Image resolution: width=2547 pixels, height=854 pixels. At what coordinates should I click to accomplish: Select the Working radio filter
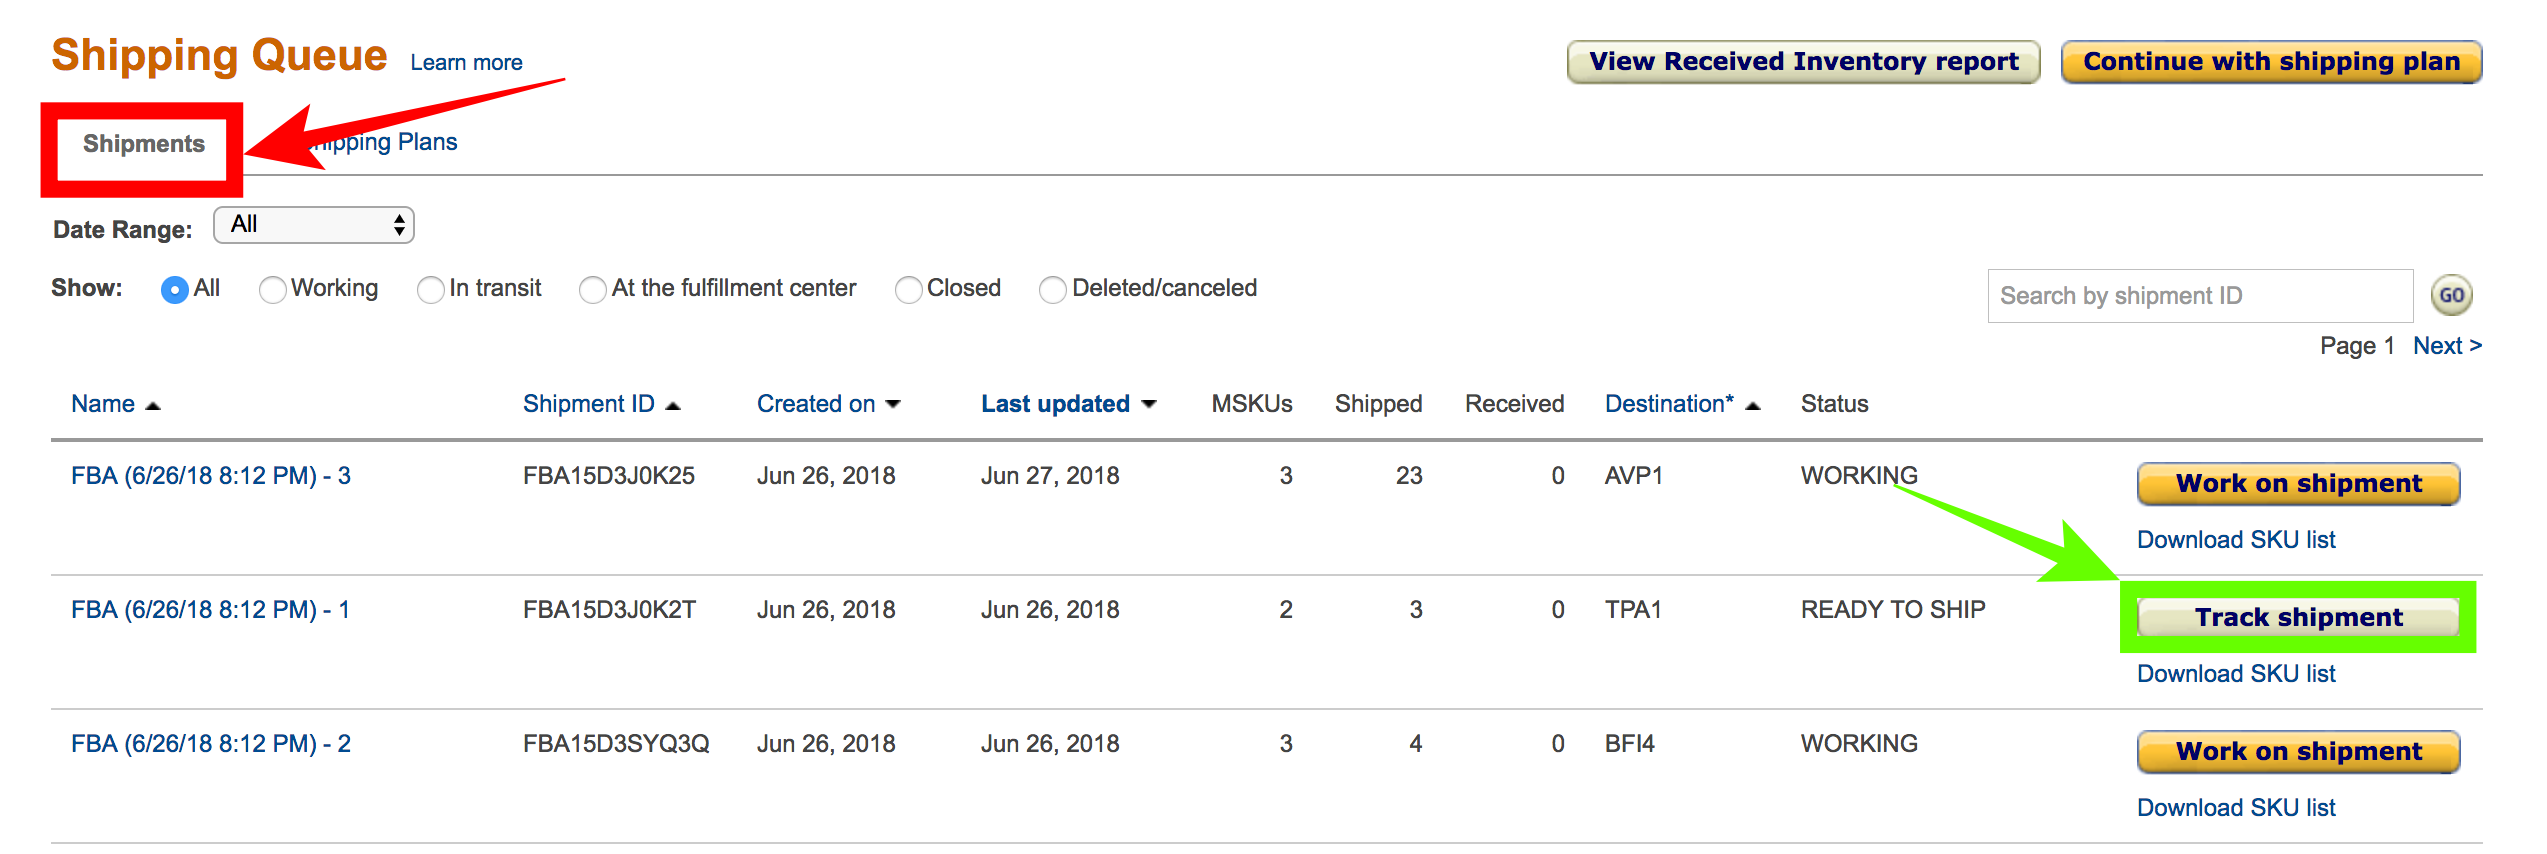click(x=272, y=289)
